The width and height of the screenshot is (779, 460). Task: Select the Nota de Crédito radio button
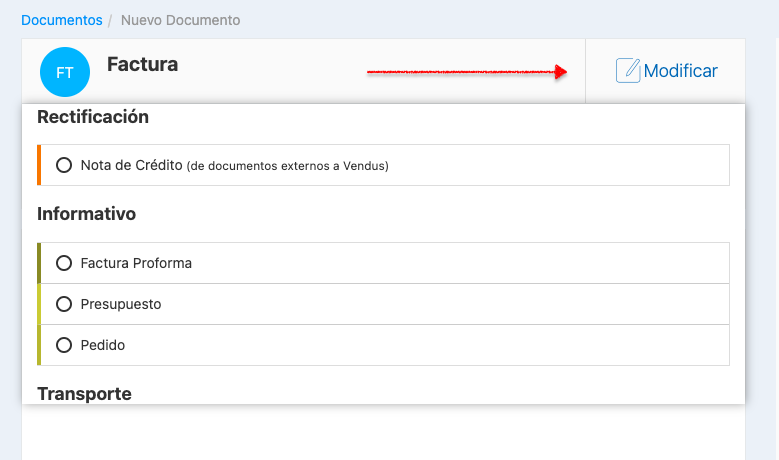(64, 165)
